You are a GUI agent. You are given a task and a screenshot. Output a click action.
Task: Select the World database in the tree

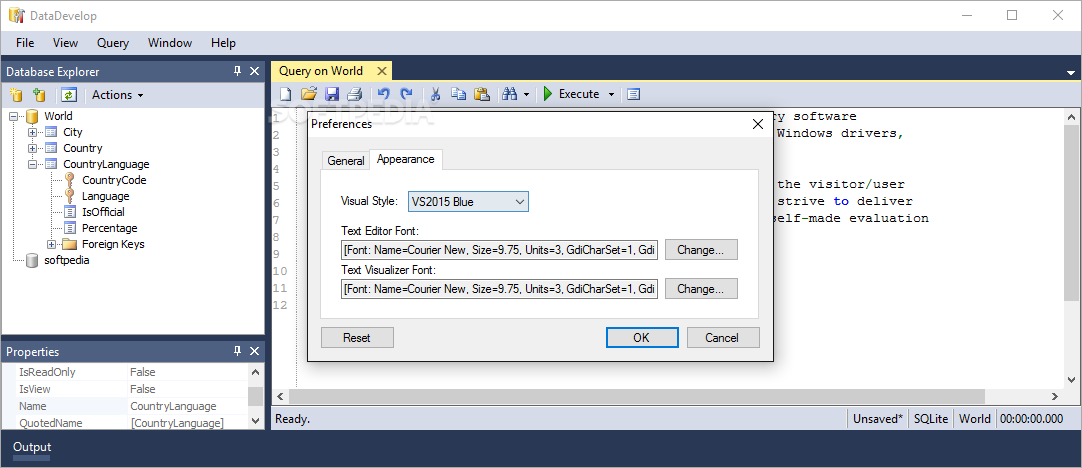58,116
